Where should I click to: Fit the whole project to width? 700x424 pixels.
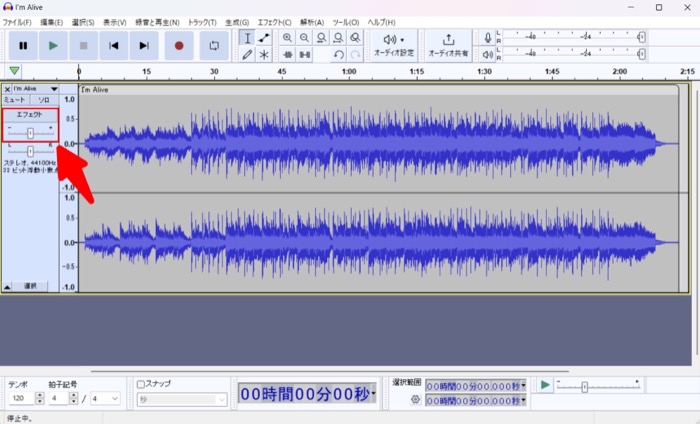pyautogui.click(x=338, y=38)
